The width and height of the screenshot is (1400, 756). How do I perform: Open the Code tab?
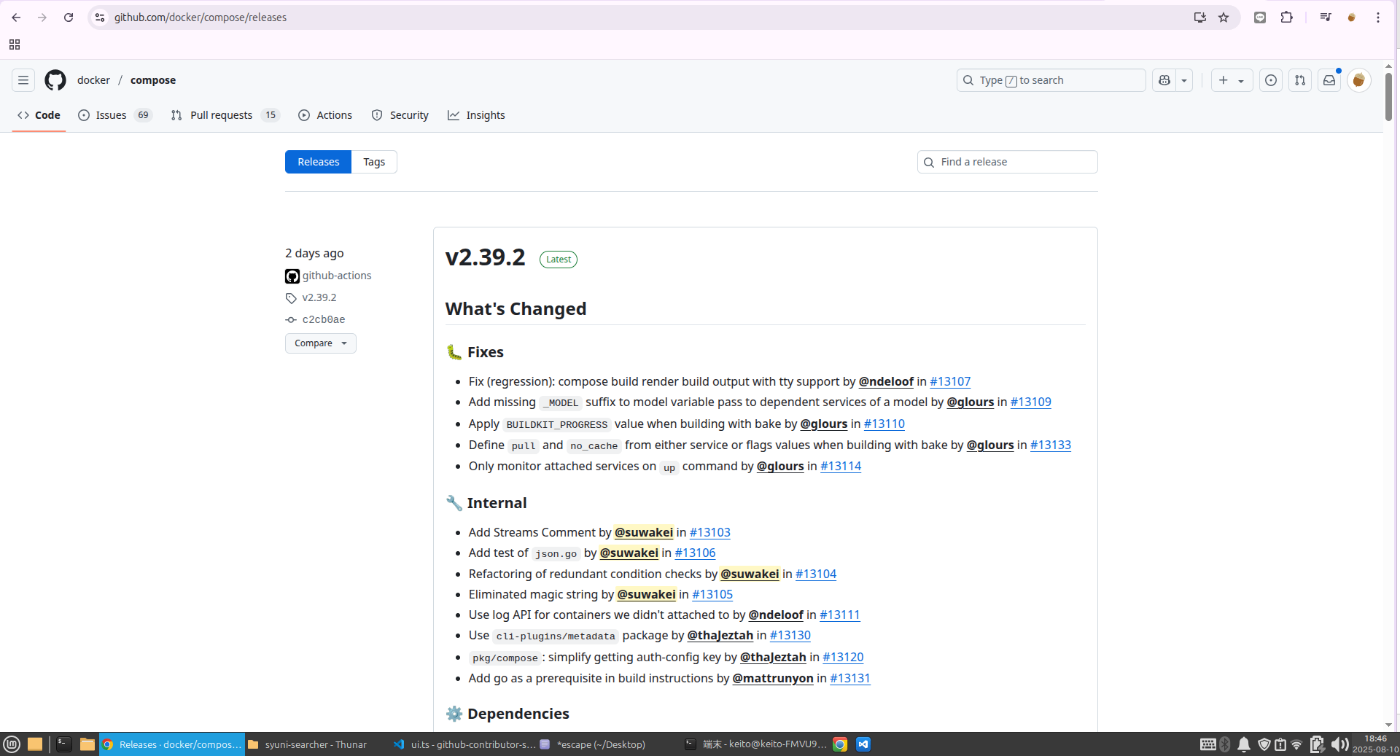point(39,115)
